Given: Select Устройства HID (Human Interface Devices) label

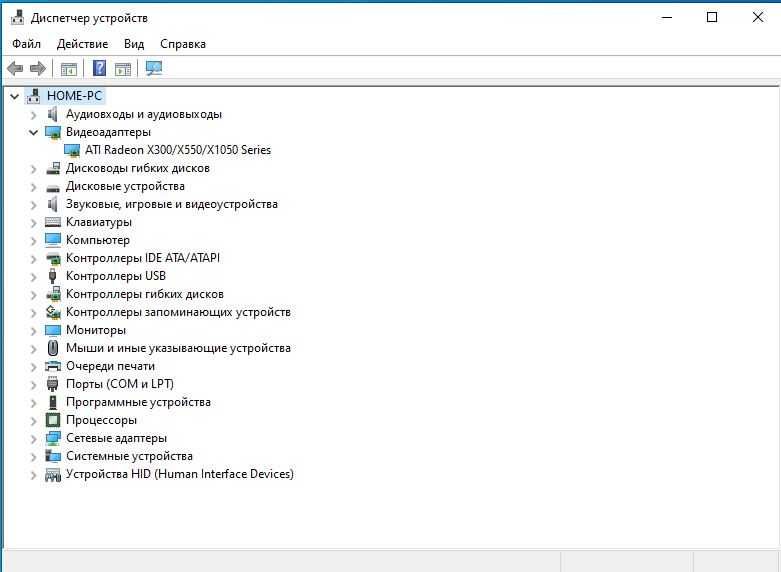Looking at the screenshot, I should [180, 474].
